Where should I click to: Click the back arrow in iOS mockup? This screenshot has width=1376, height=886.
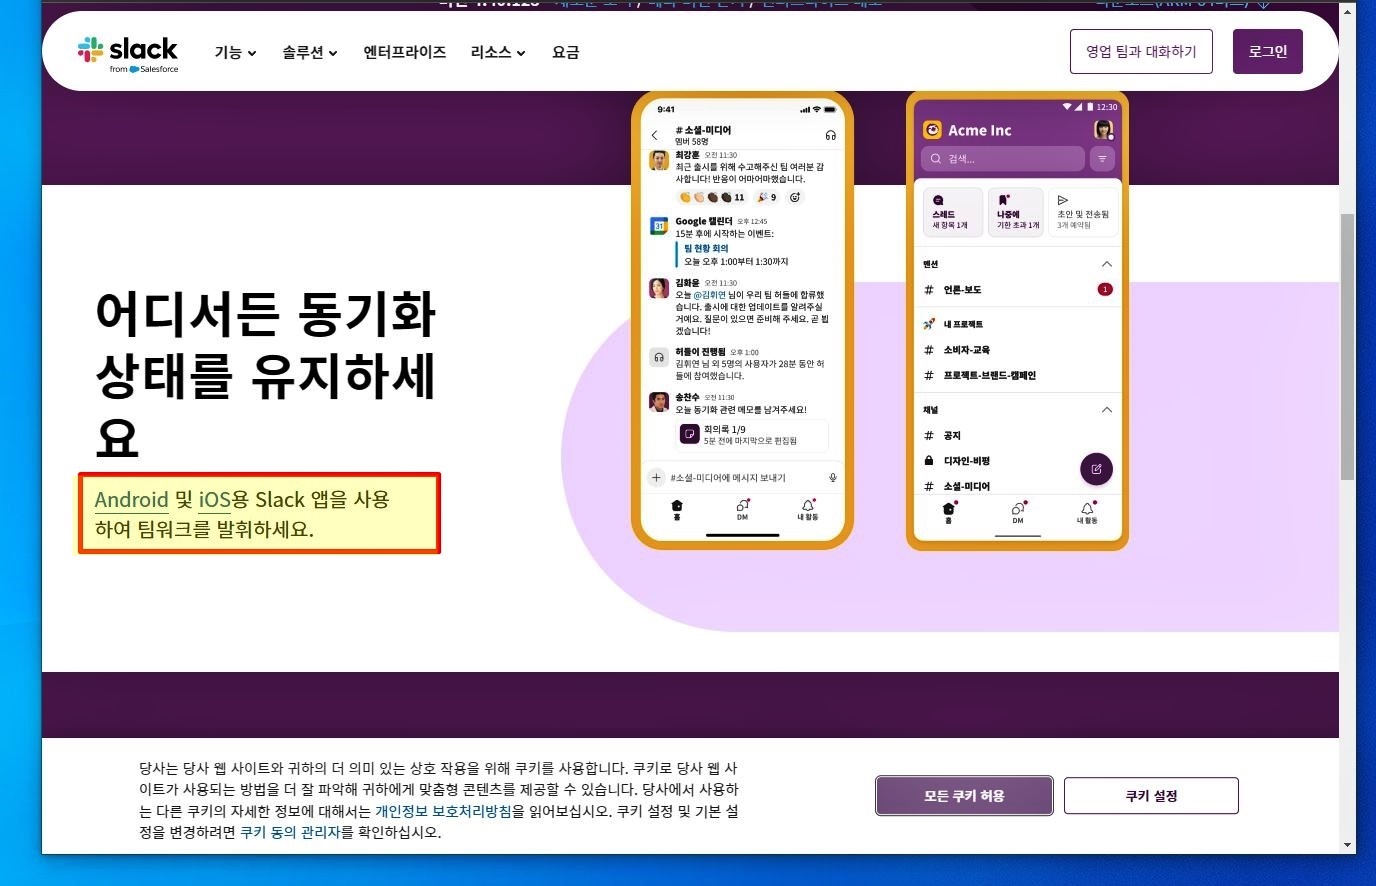tap(655, 135)
